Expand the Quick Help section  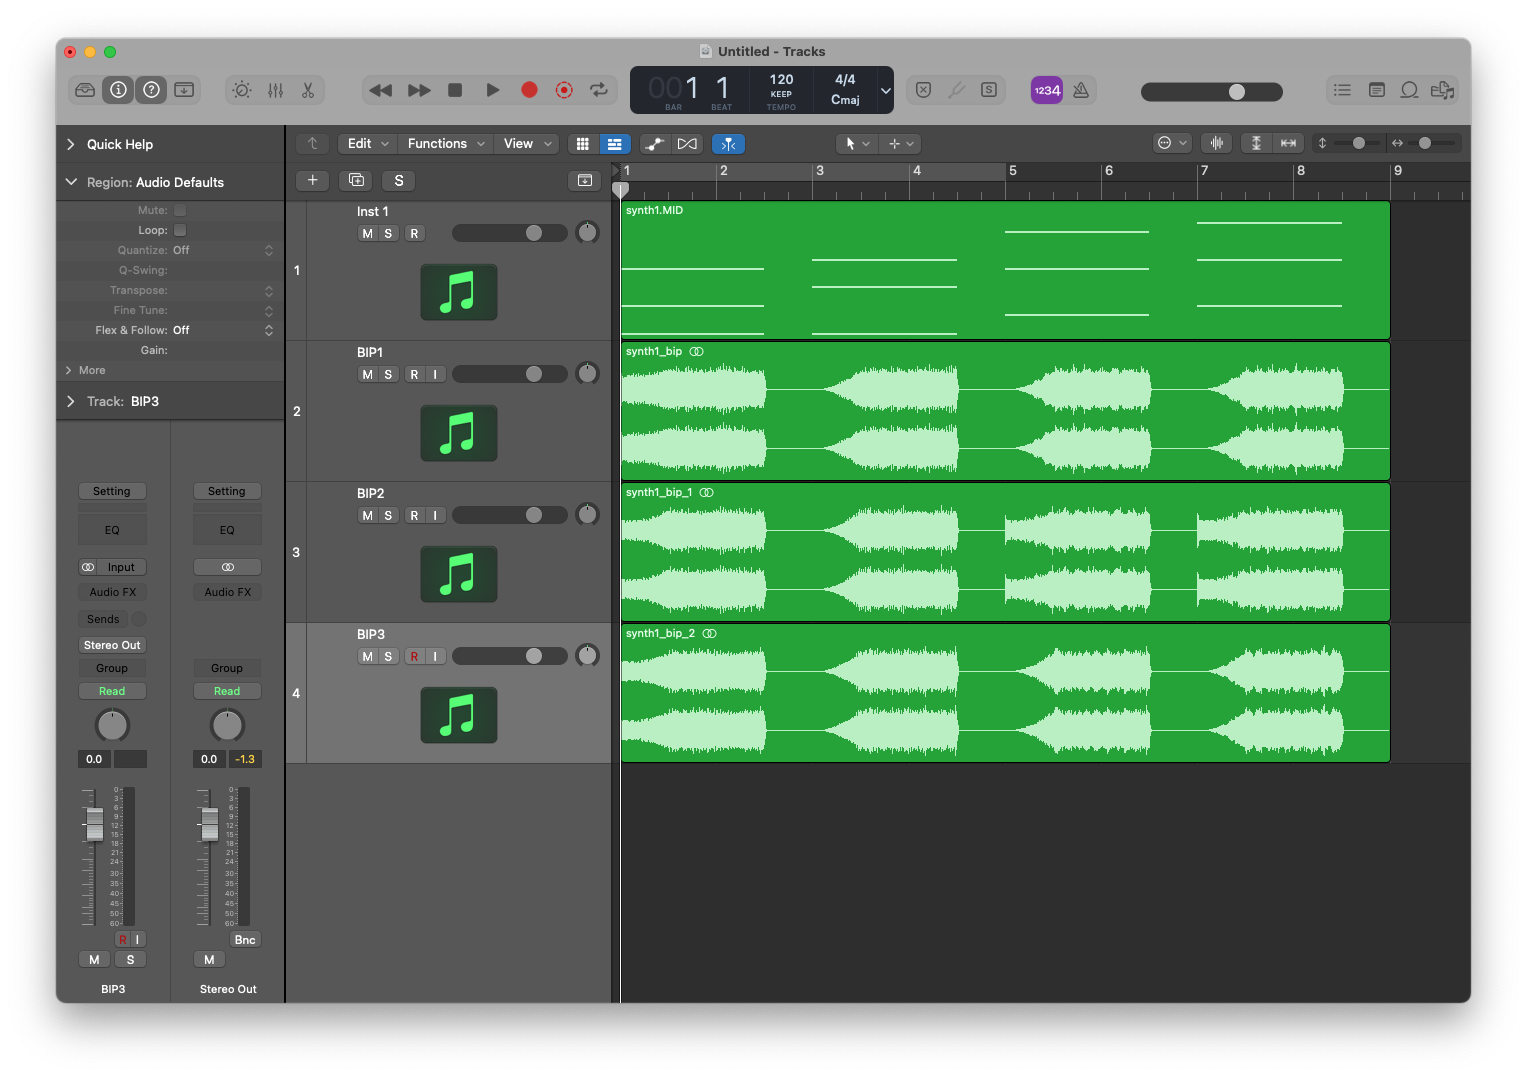pos(71,144)
